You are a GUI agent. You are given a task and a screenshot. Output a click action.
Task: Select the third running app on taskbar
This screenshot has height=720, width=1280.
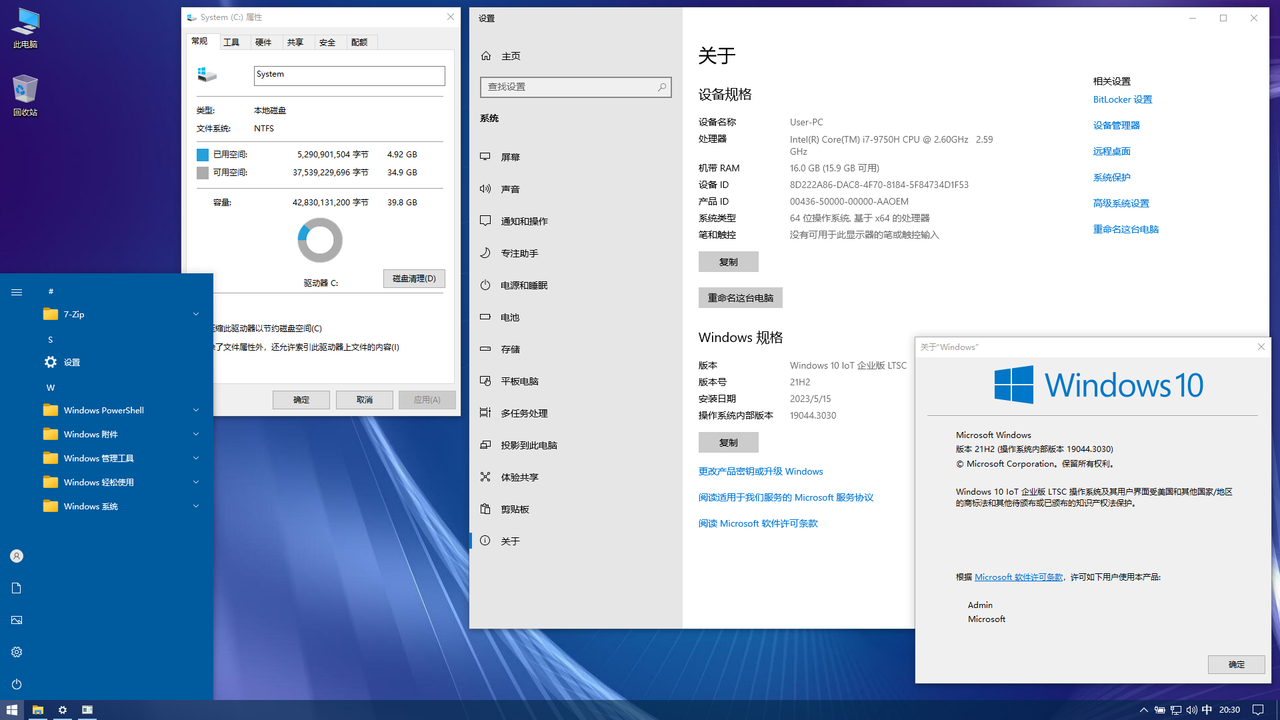coord(87,710)
